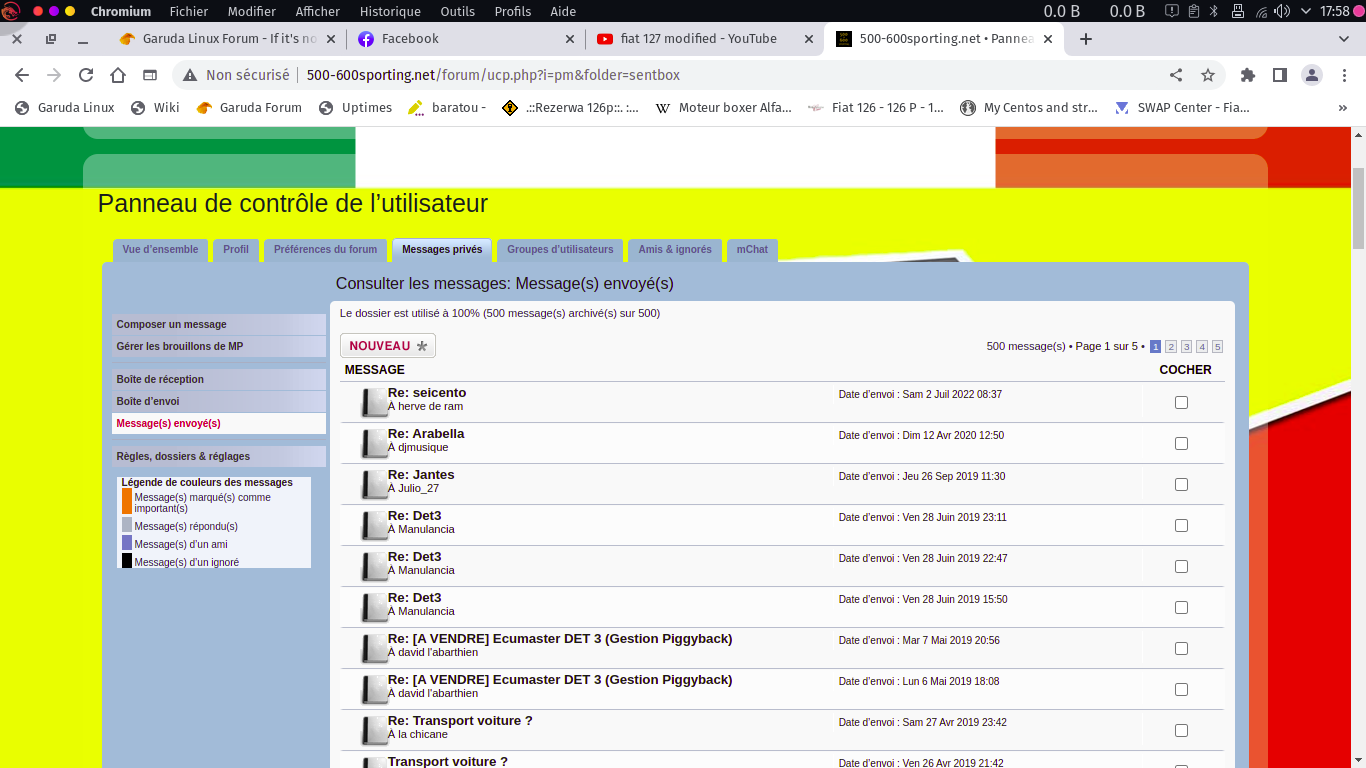Open a new browser tab
The height and width of the screenshot is (768, 1366).
coord(1086,39)
